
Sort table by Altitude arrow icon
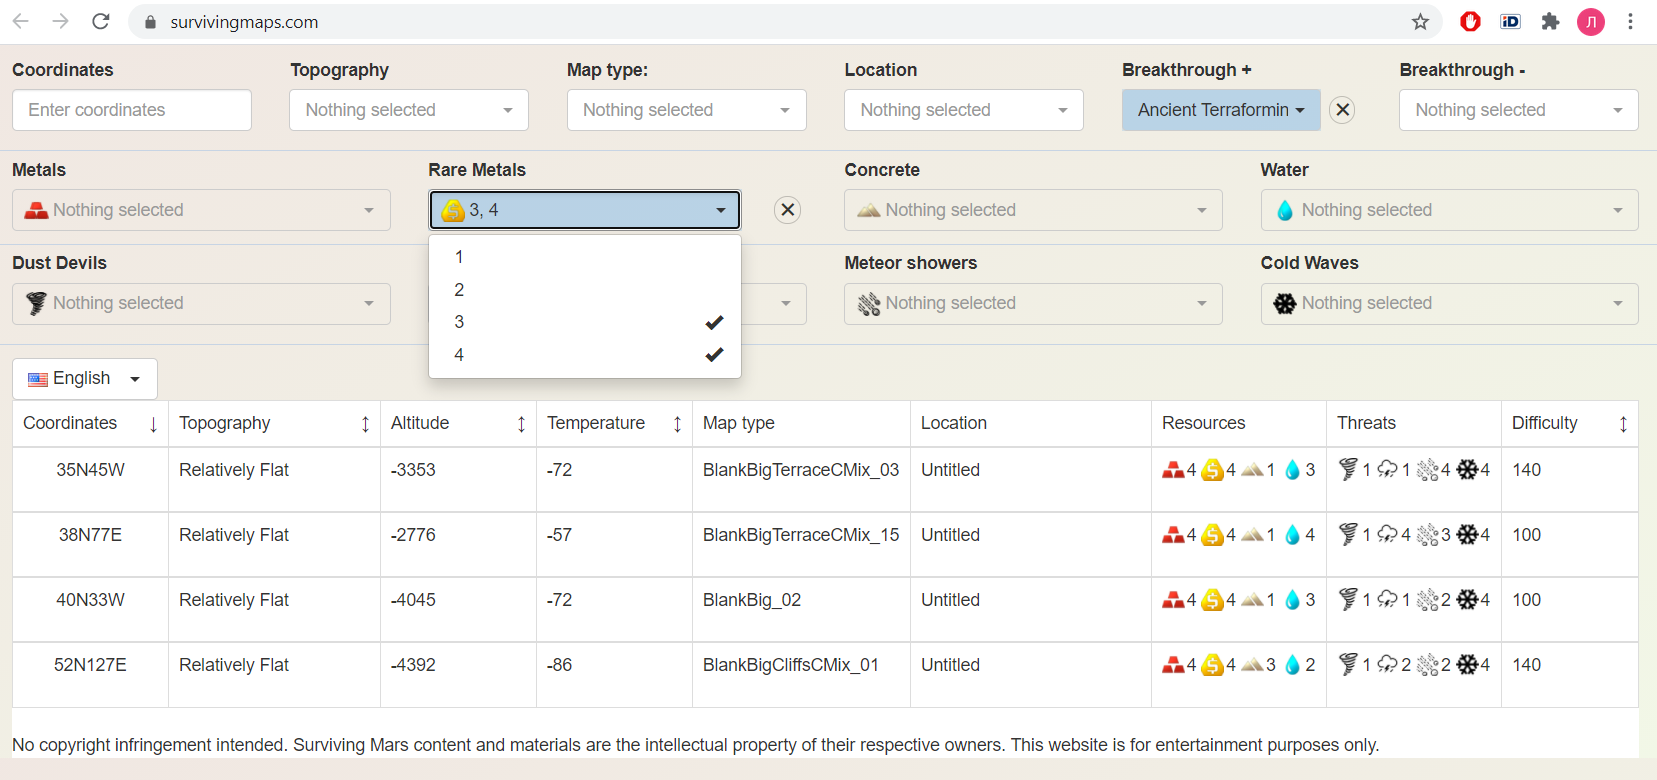pos(521,424)
